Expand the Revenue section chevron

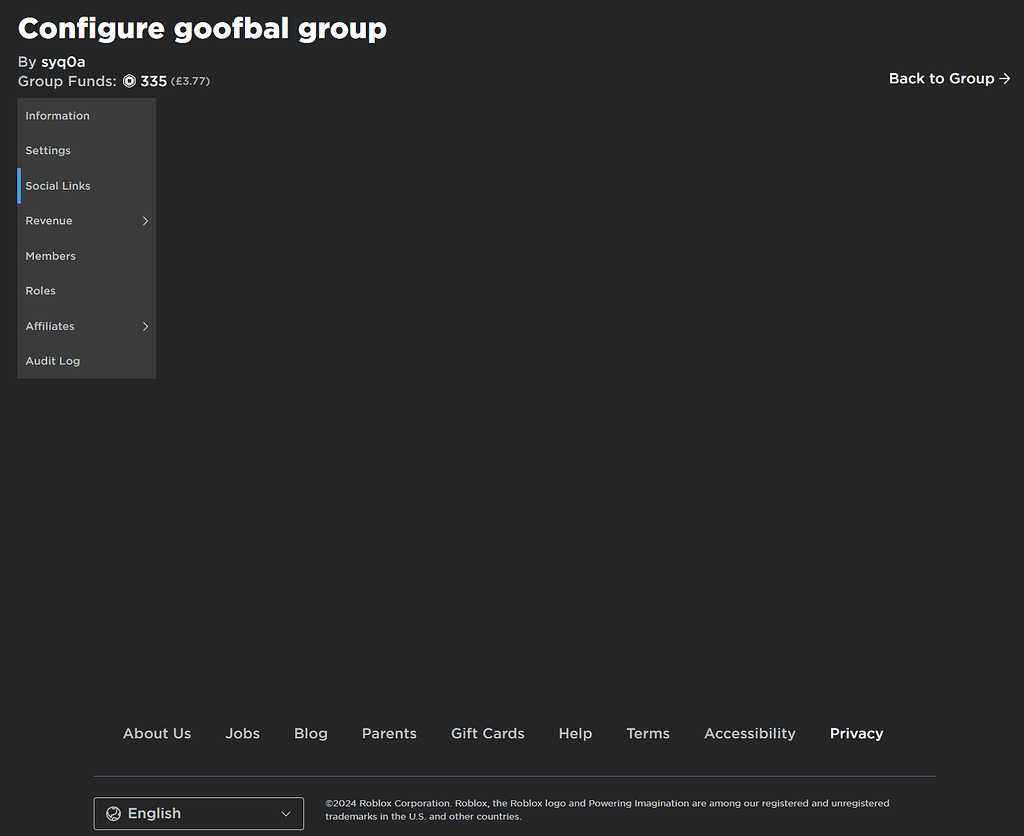point(145,221)
